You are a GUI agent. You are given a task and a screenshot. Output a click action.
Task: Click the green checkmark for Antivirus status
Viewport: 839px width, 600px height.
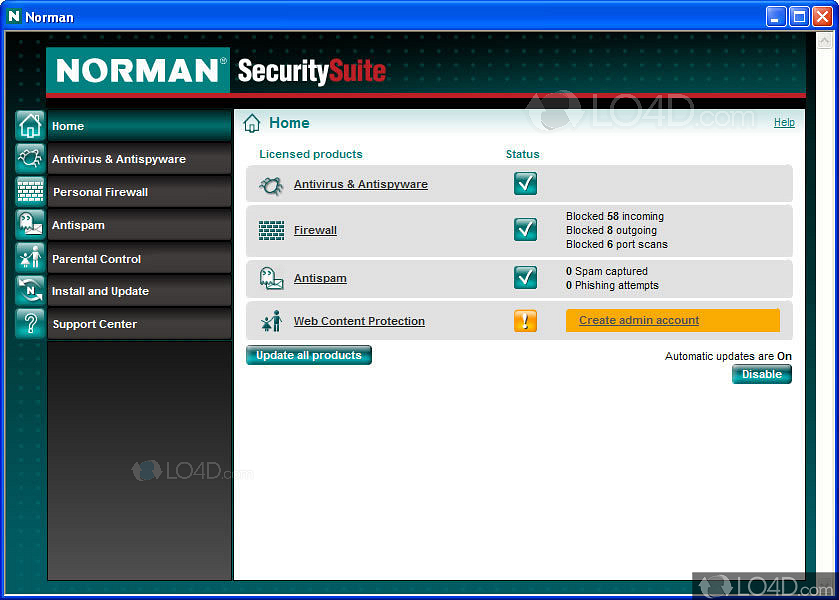(x=524, y=183)
